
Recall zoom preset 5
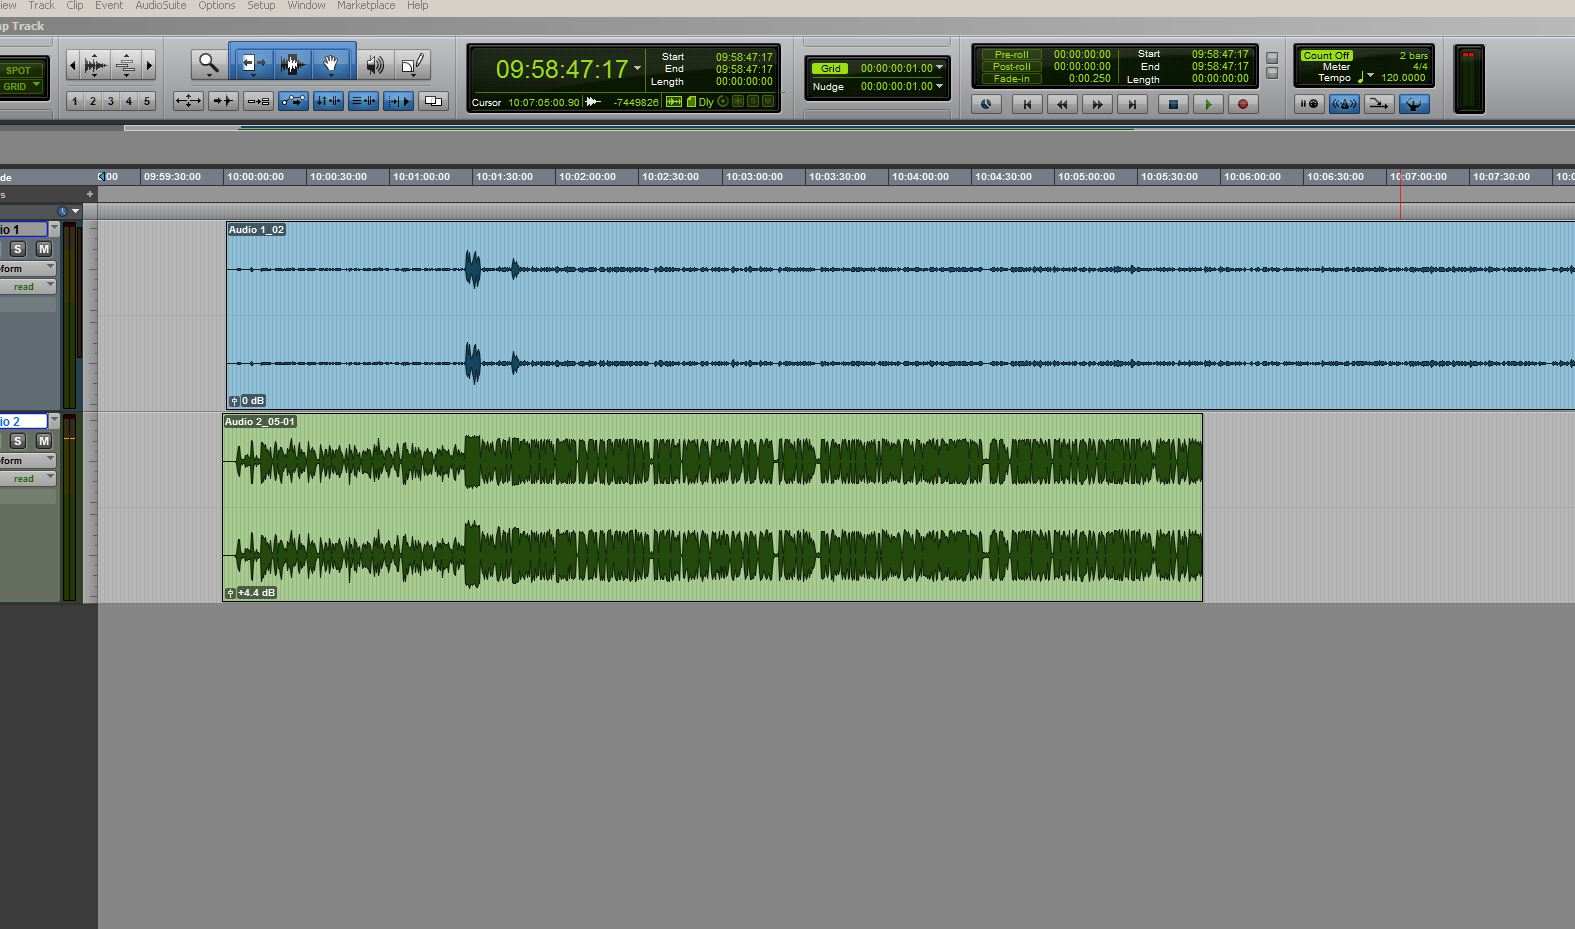pyautogui.click(x=147, y=101)
